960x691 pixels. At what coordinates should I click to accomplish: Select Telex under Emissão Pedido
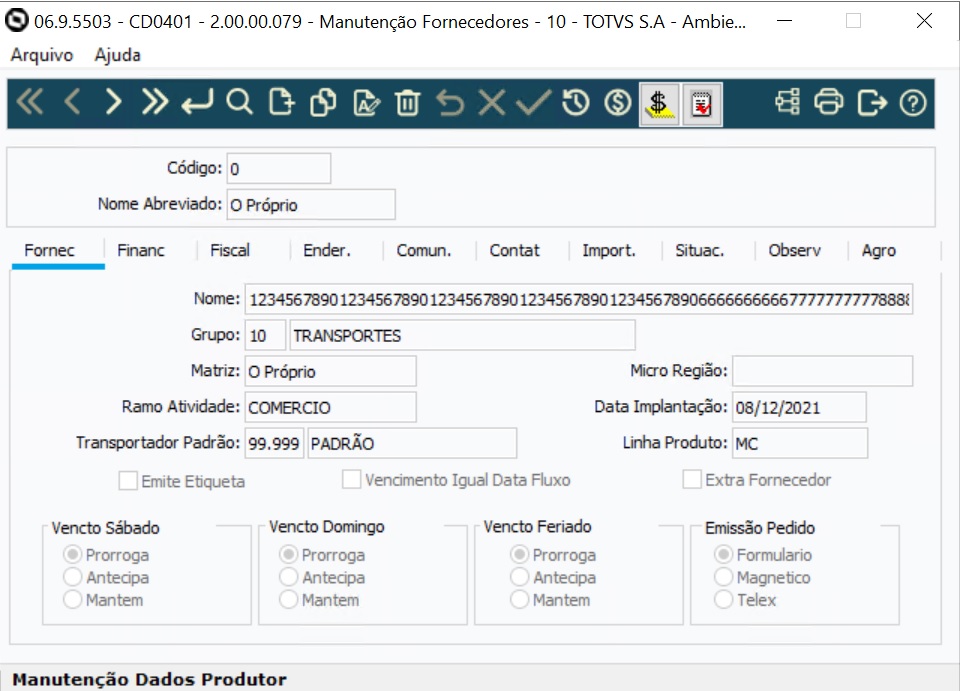coord(723,600)
